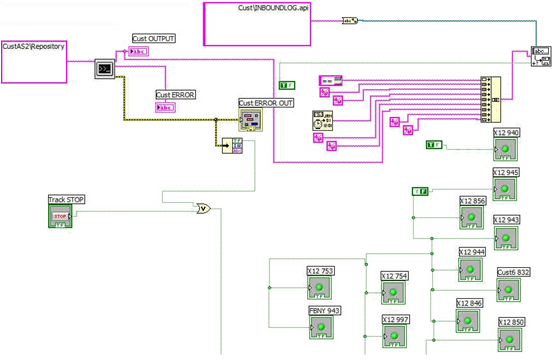Select the Concatenate Strings node
Image resolution: width=560 pixels, height=360 pixels.
click(490, 100)
